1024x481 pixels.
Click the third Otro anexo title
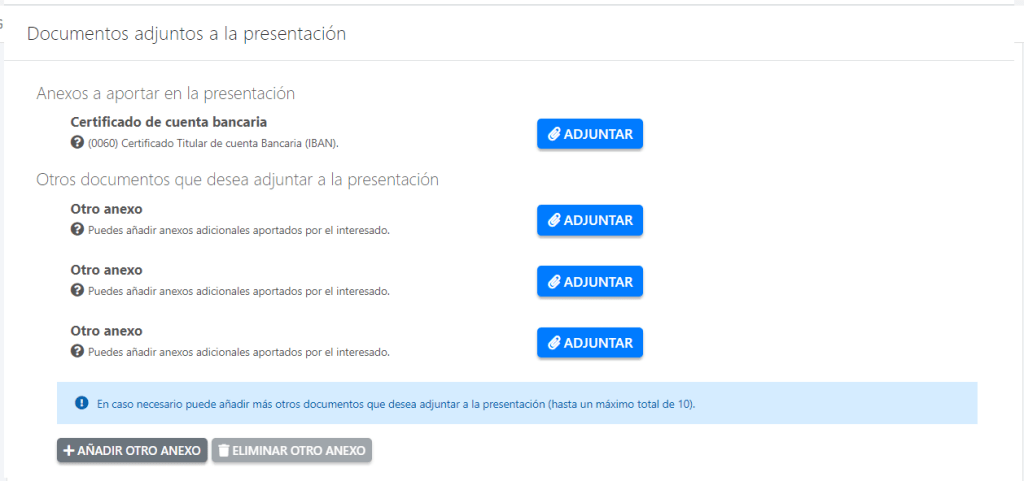coord(106,331)
